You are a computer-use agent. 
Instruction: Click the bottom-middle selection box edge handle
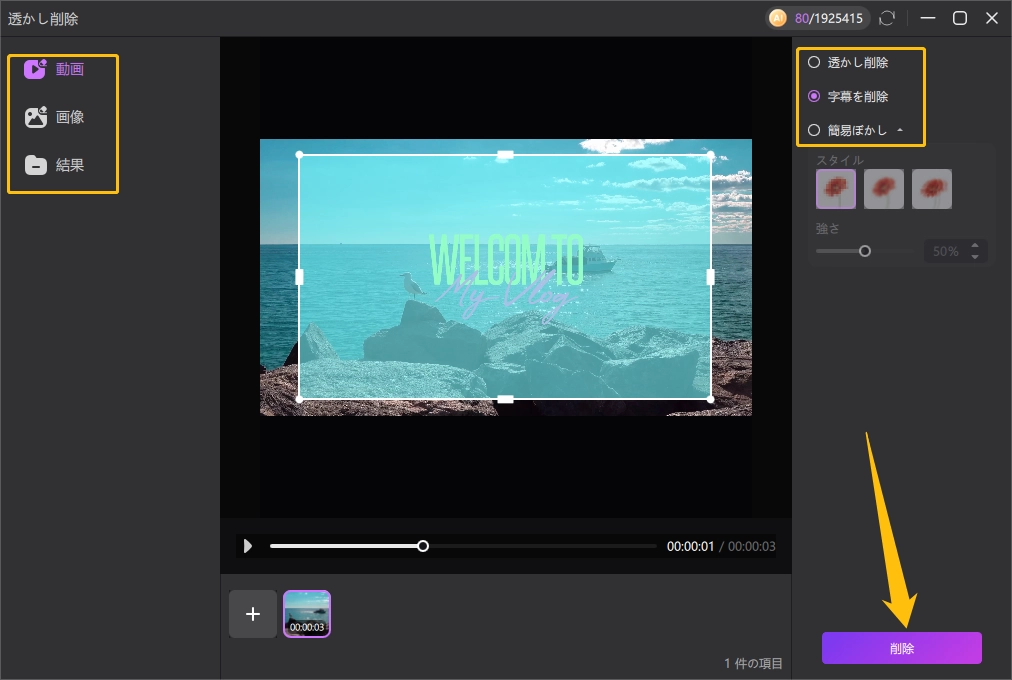click(505, 399)
